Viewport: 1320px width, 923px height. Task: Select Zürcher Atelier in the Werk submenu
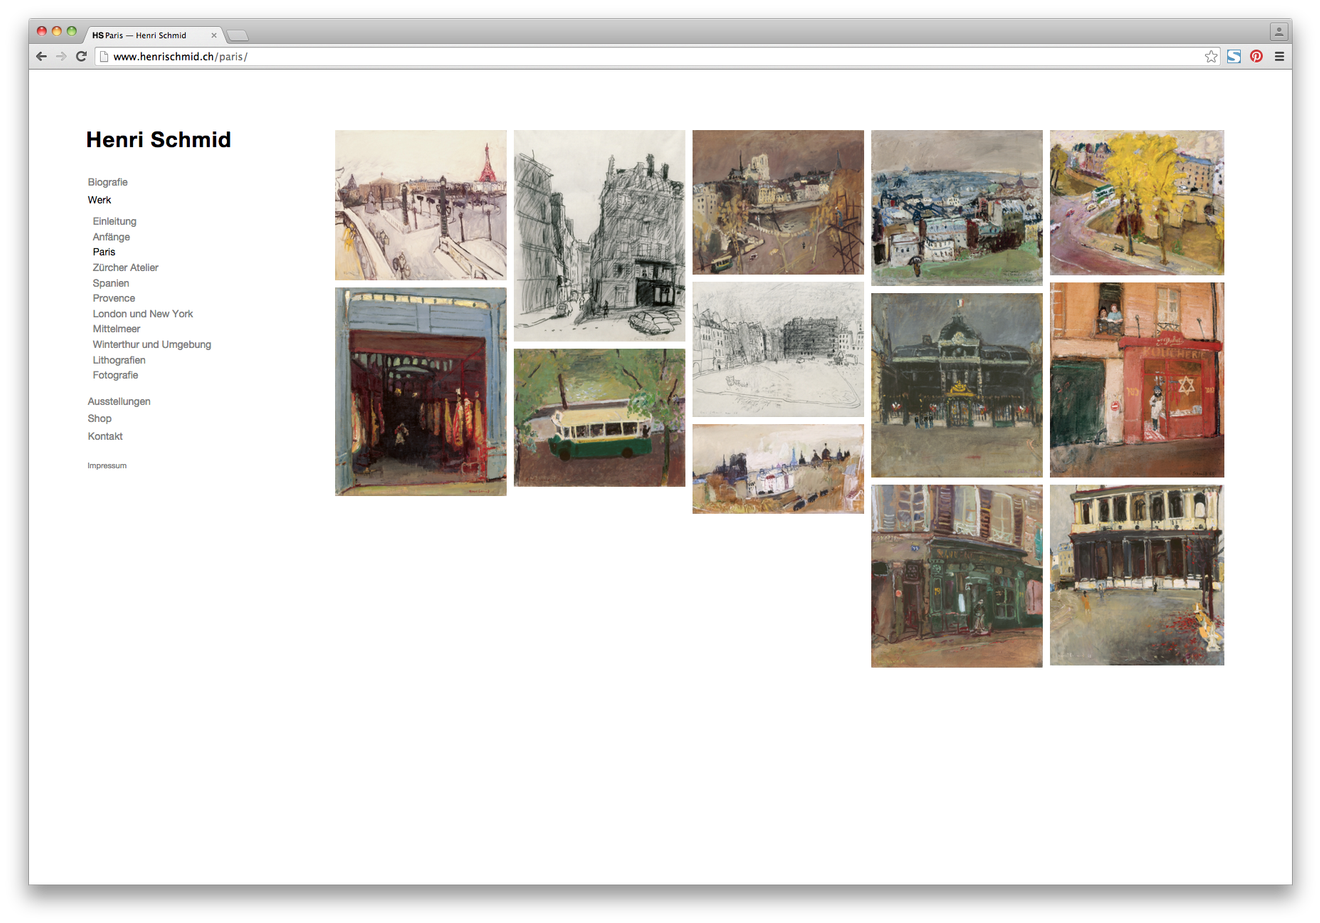point(125,268)
